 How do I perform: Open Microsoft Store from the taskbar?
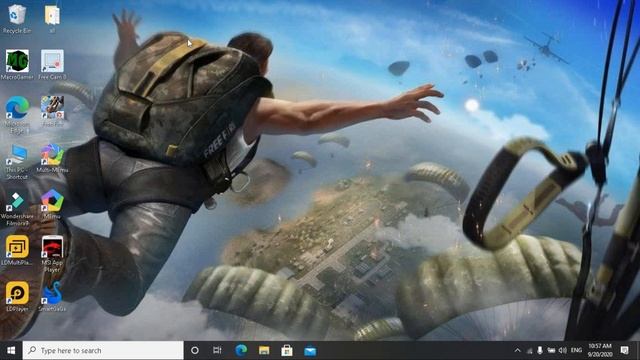tap(287, 351)
